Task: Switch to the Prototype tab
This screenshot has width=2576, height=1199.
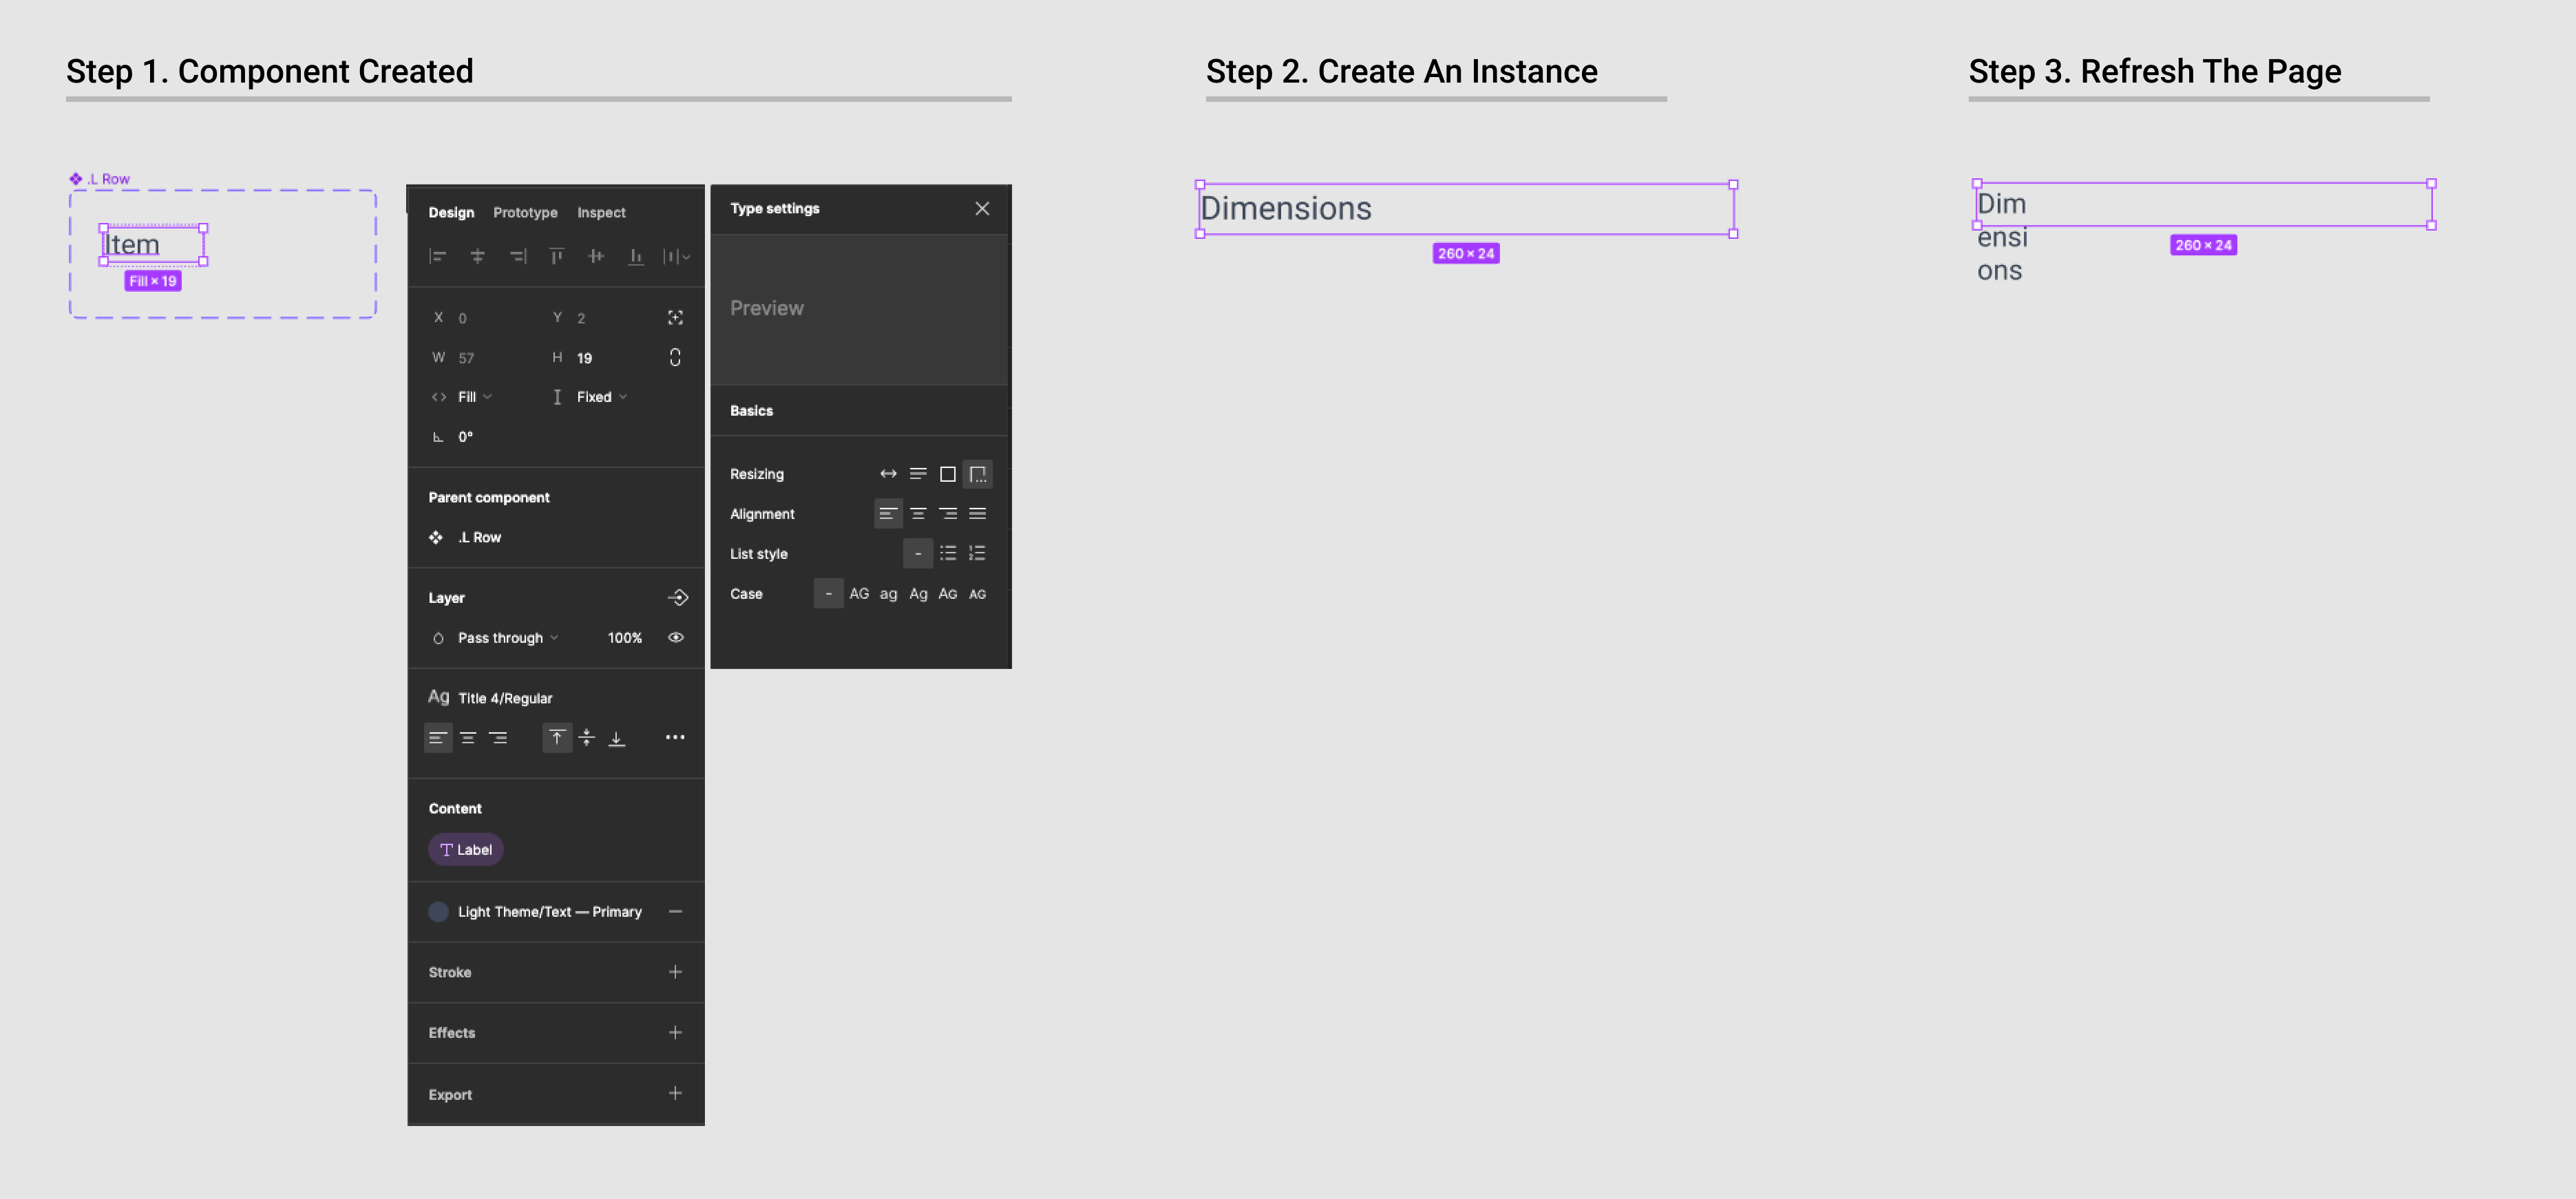Action: click(x=525, y=212)
